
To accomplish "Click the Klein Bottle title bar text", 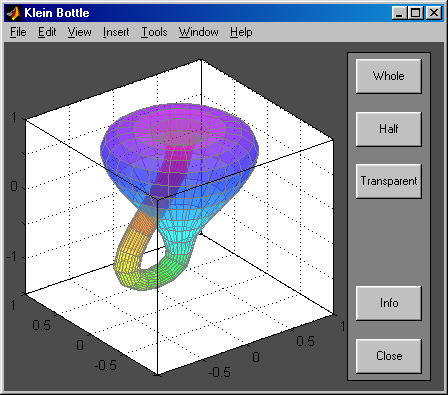I will coord(57,13).
